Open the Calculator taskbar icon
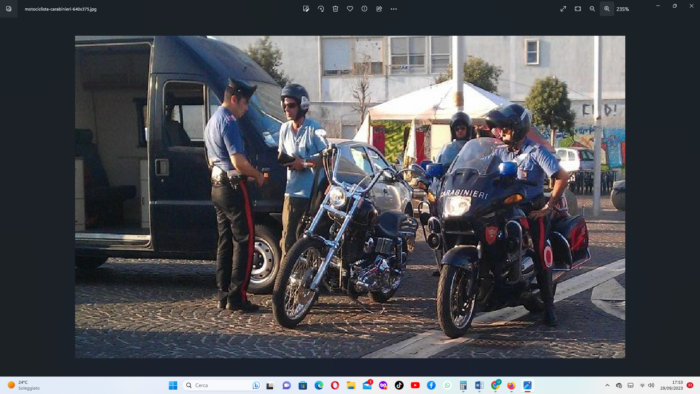 [x=463, y=386]
